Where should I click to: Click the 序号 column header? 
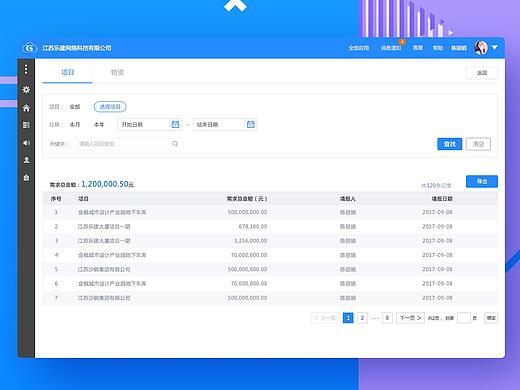[x=56, y=199]
